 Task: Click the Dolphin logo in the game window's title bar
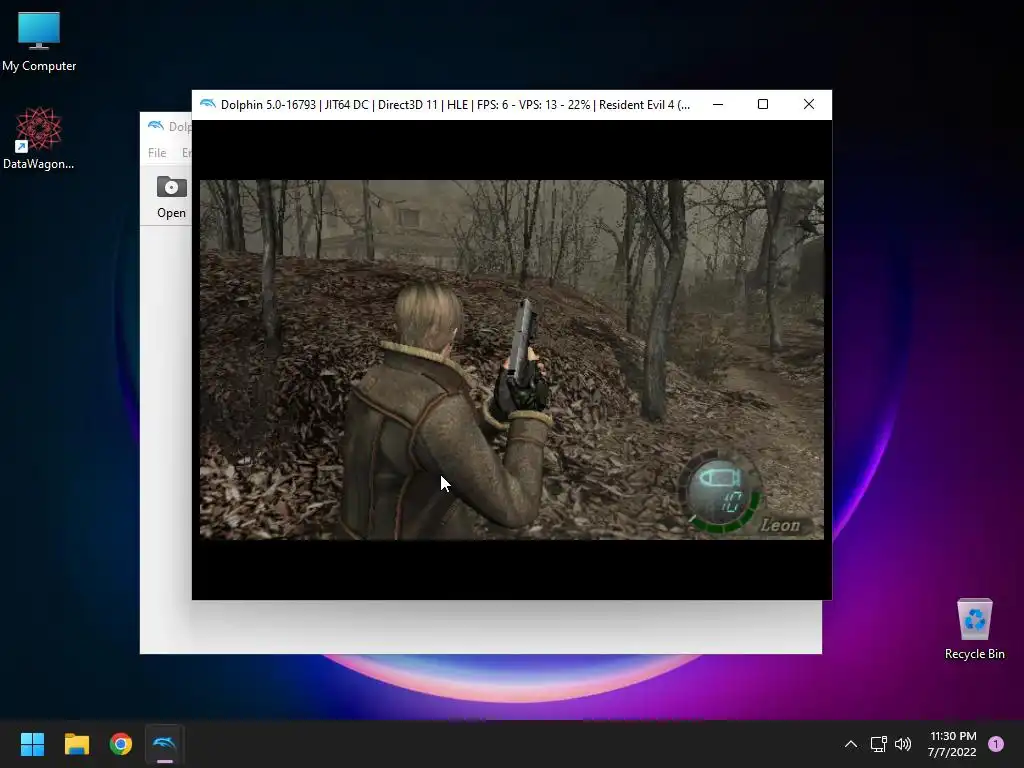[208, 104]
